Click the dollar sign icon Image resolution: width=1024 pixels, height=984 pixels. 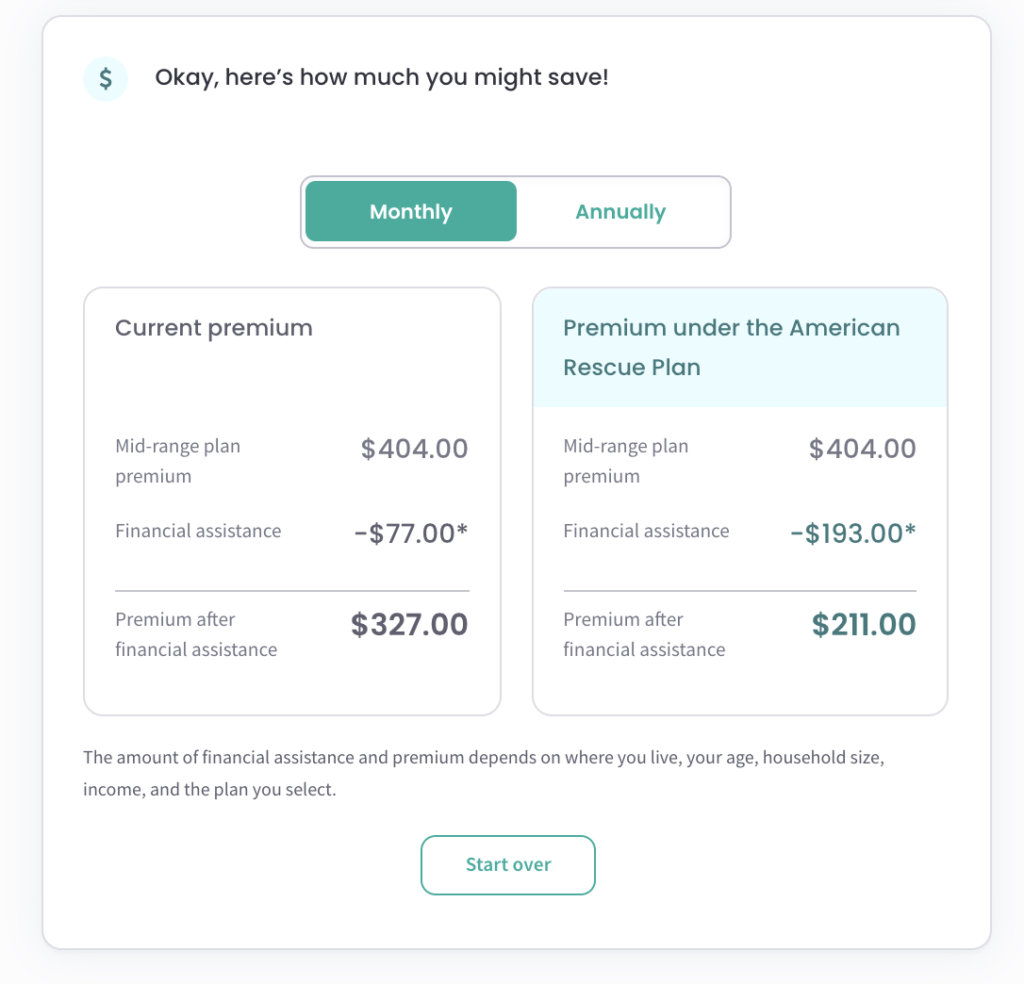coord(105,79)
